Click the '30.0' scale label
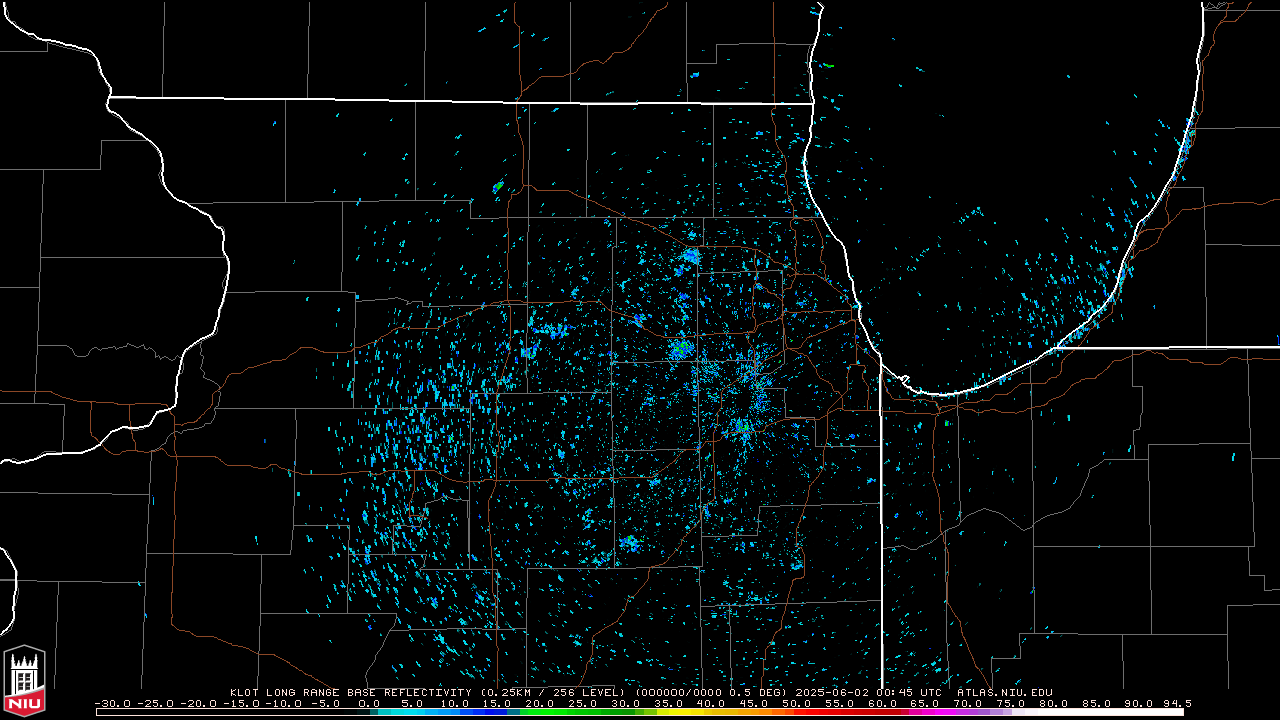This screenshot has height=720, width=1280. tap(626, 703)
